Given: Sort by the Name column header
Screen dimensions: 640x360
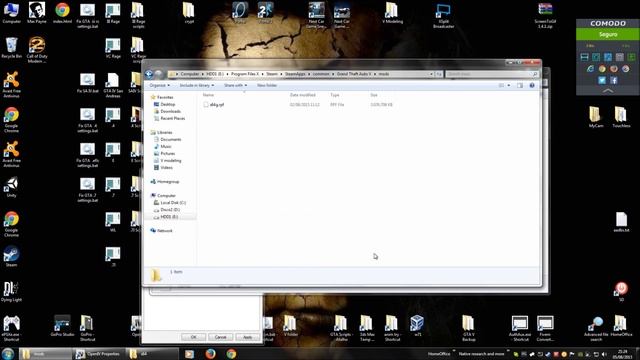Looking at the screenshot, I should (x=208, y=95).
